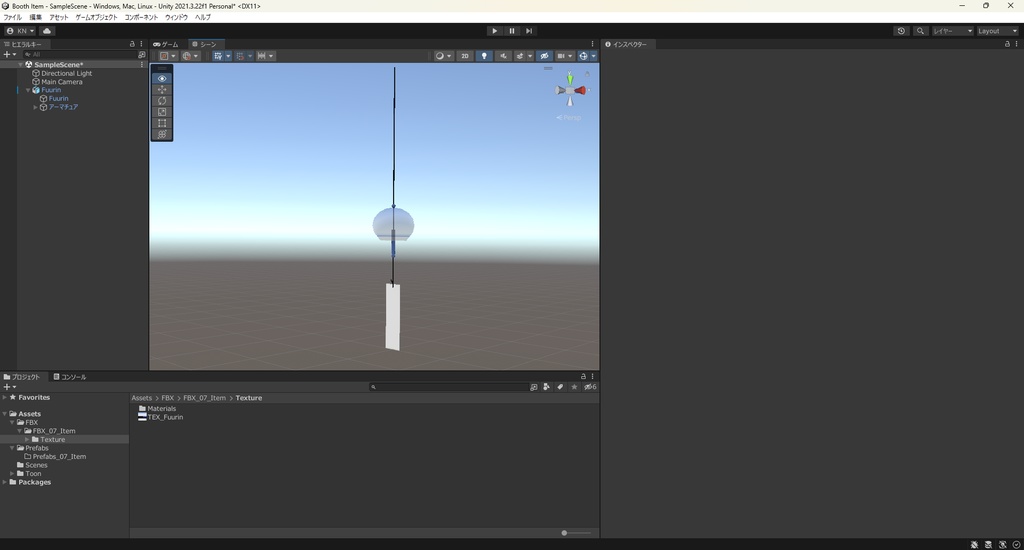
Task: Toggle scene audio button
Action: coord(503,56)
